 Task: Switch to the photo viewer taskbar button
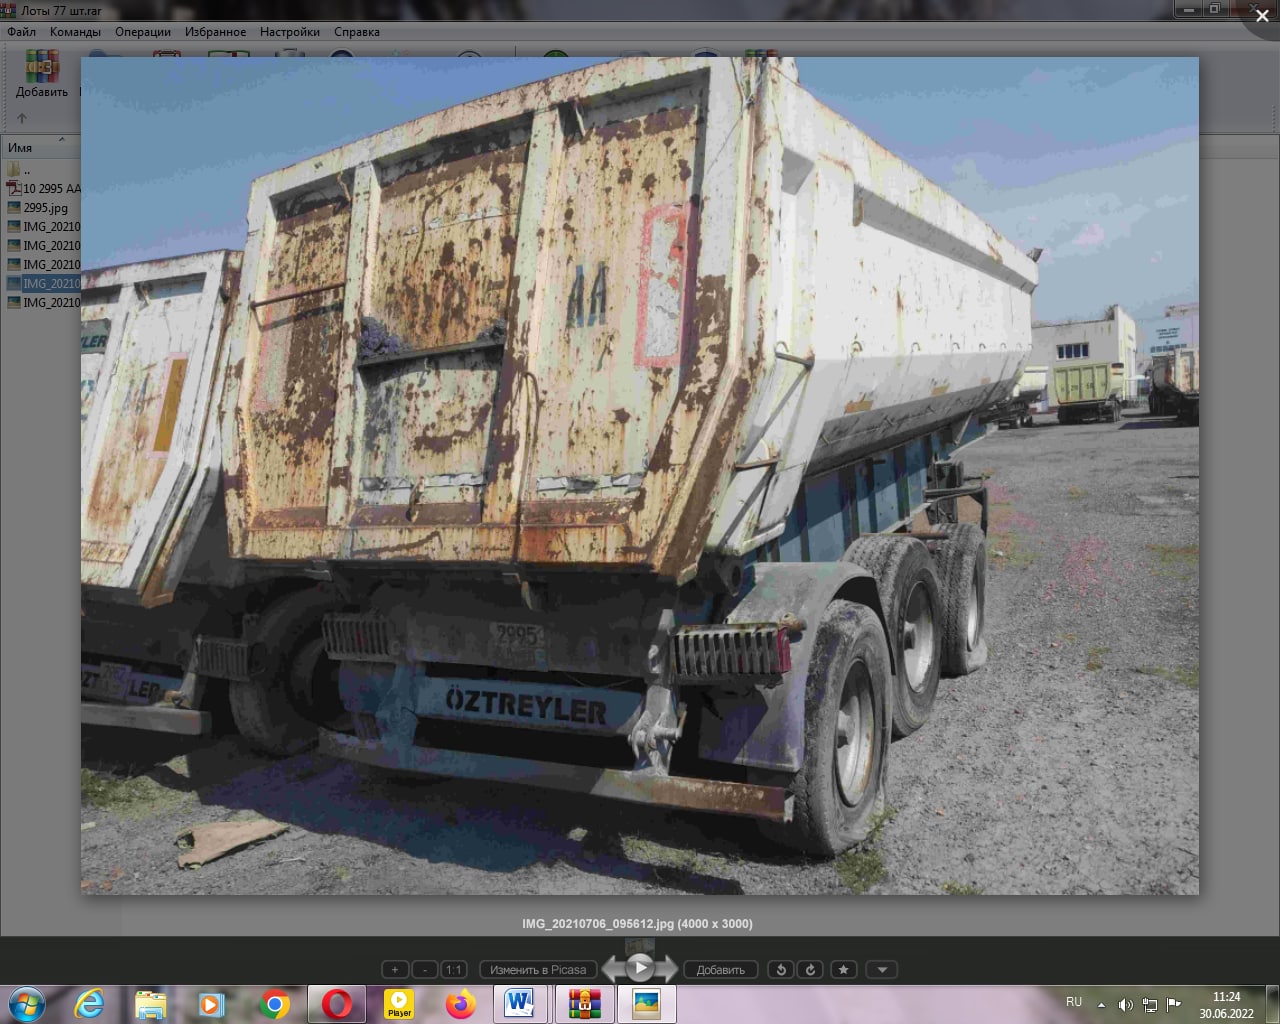[x=647, y=1004]
